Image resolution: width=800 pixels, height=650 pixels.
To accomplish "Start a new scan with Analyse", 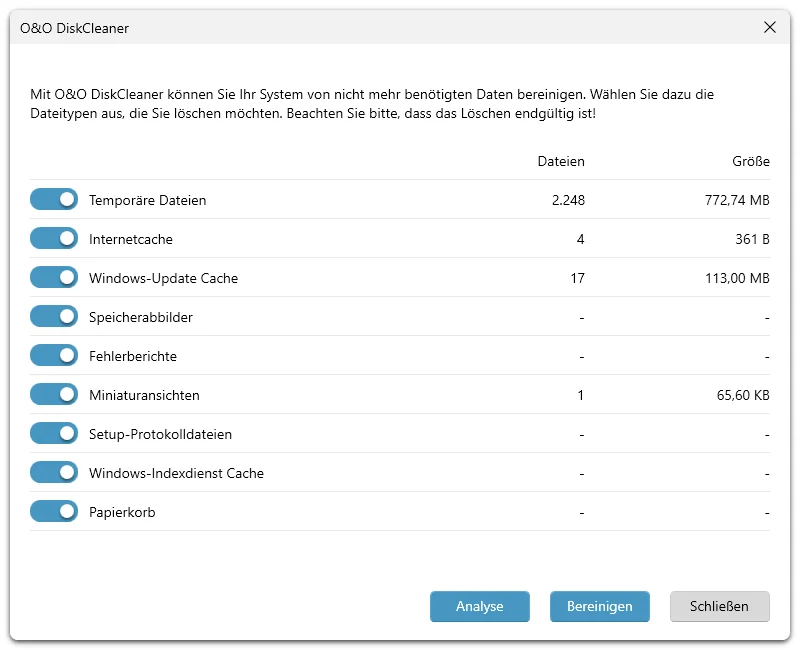I will pos(480,606).
